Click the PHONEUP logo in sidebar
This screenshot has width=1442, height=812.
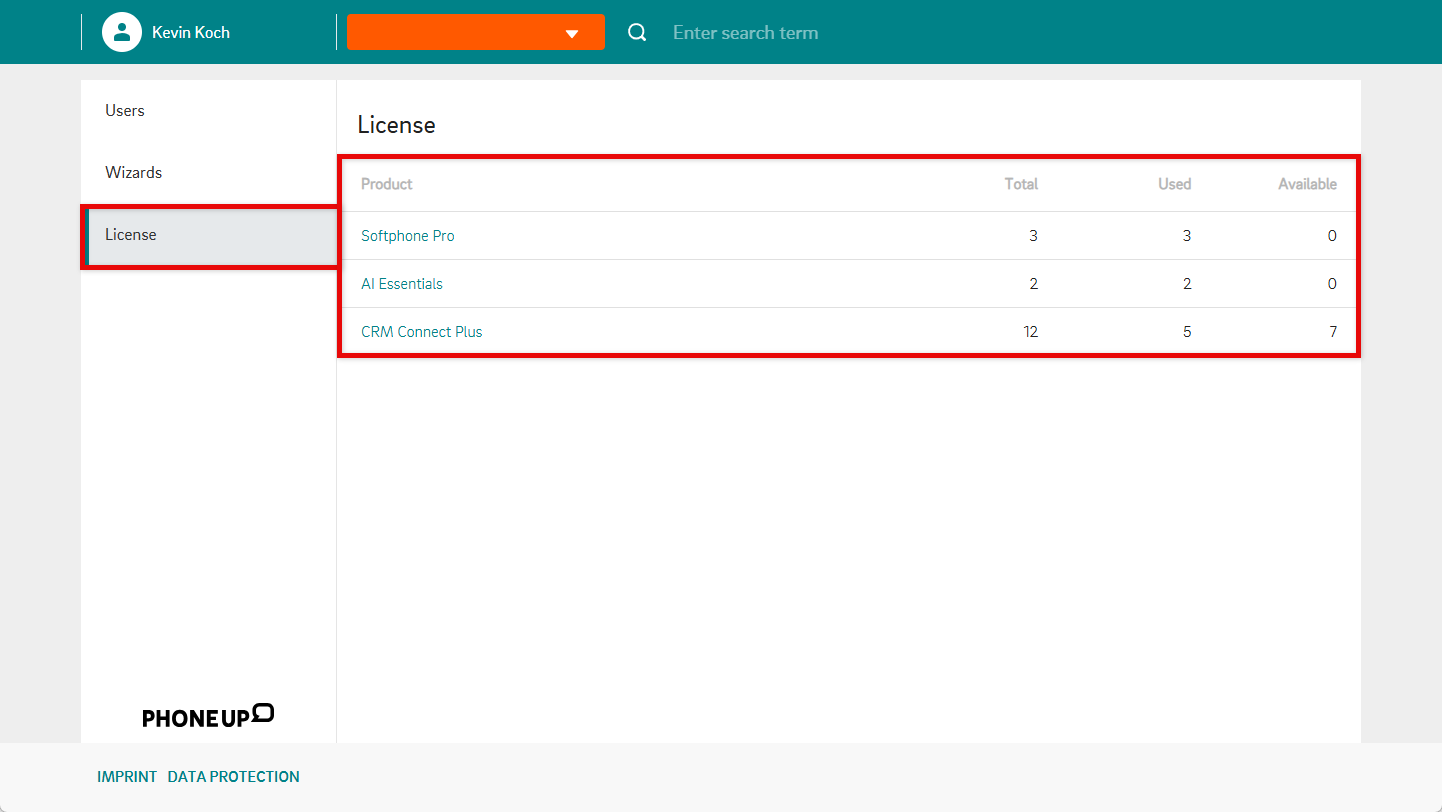pyautogui.click(x=208, y=715)
